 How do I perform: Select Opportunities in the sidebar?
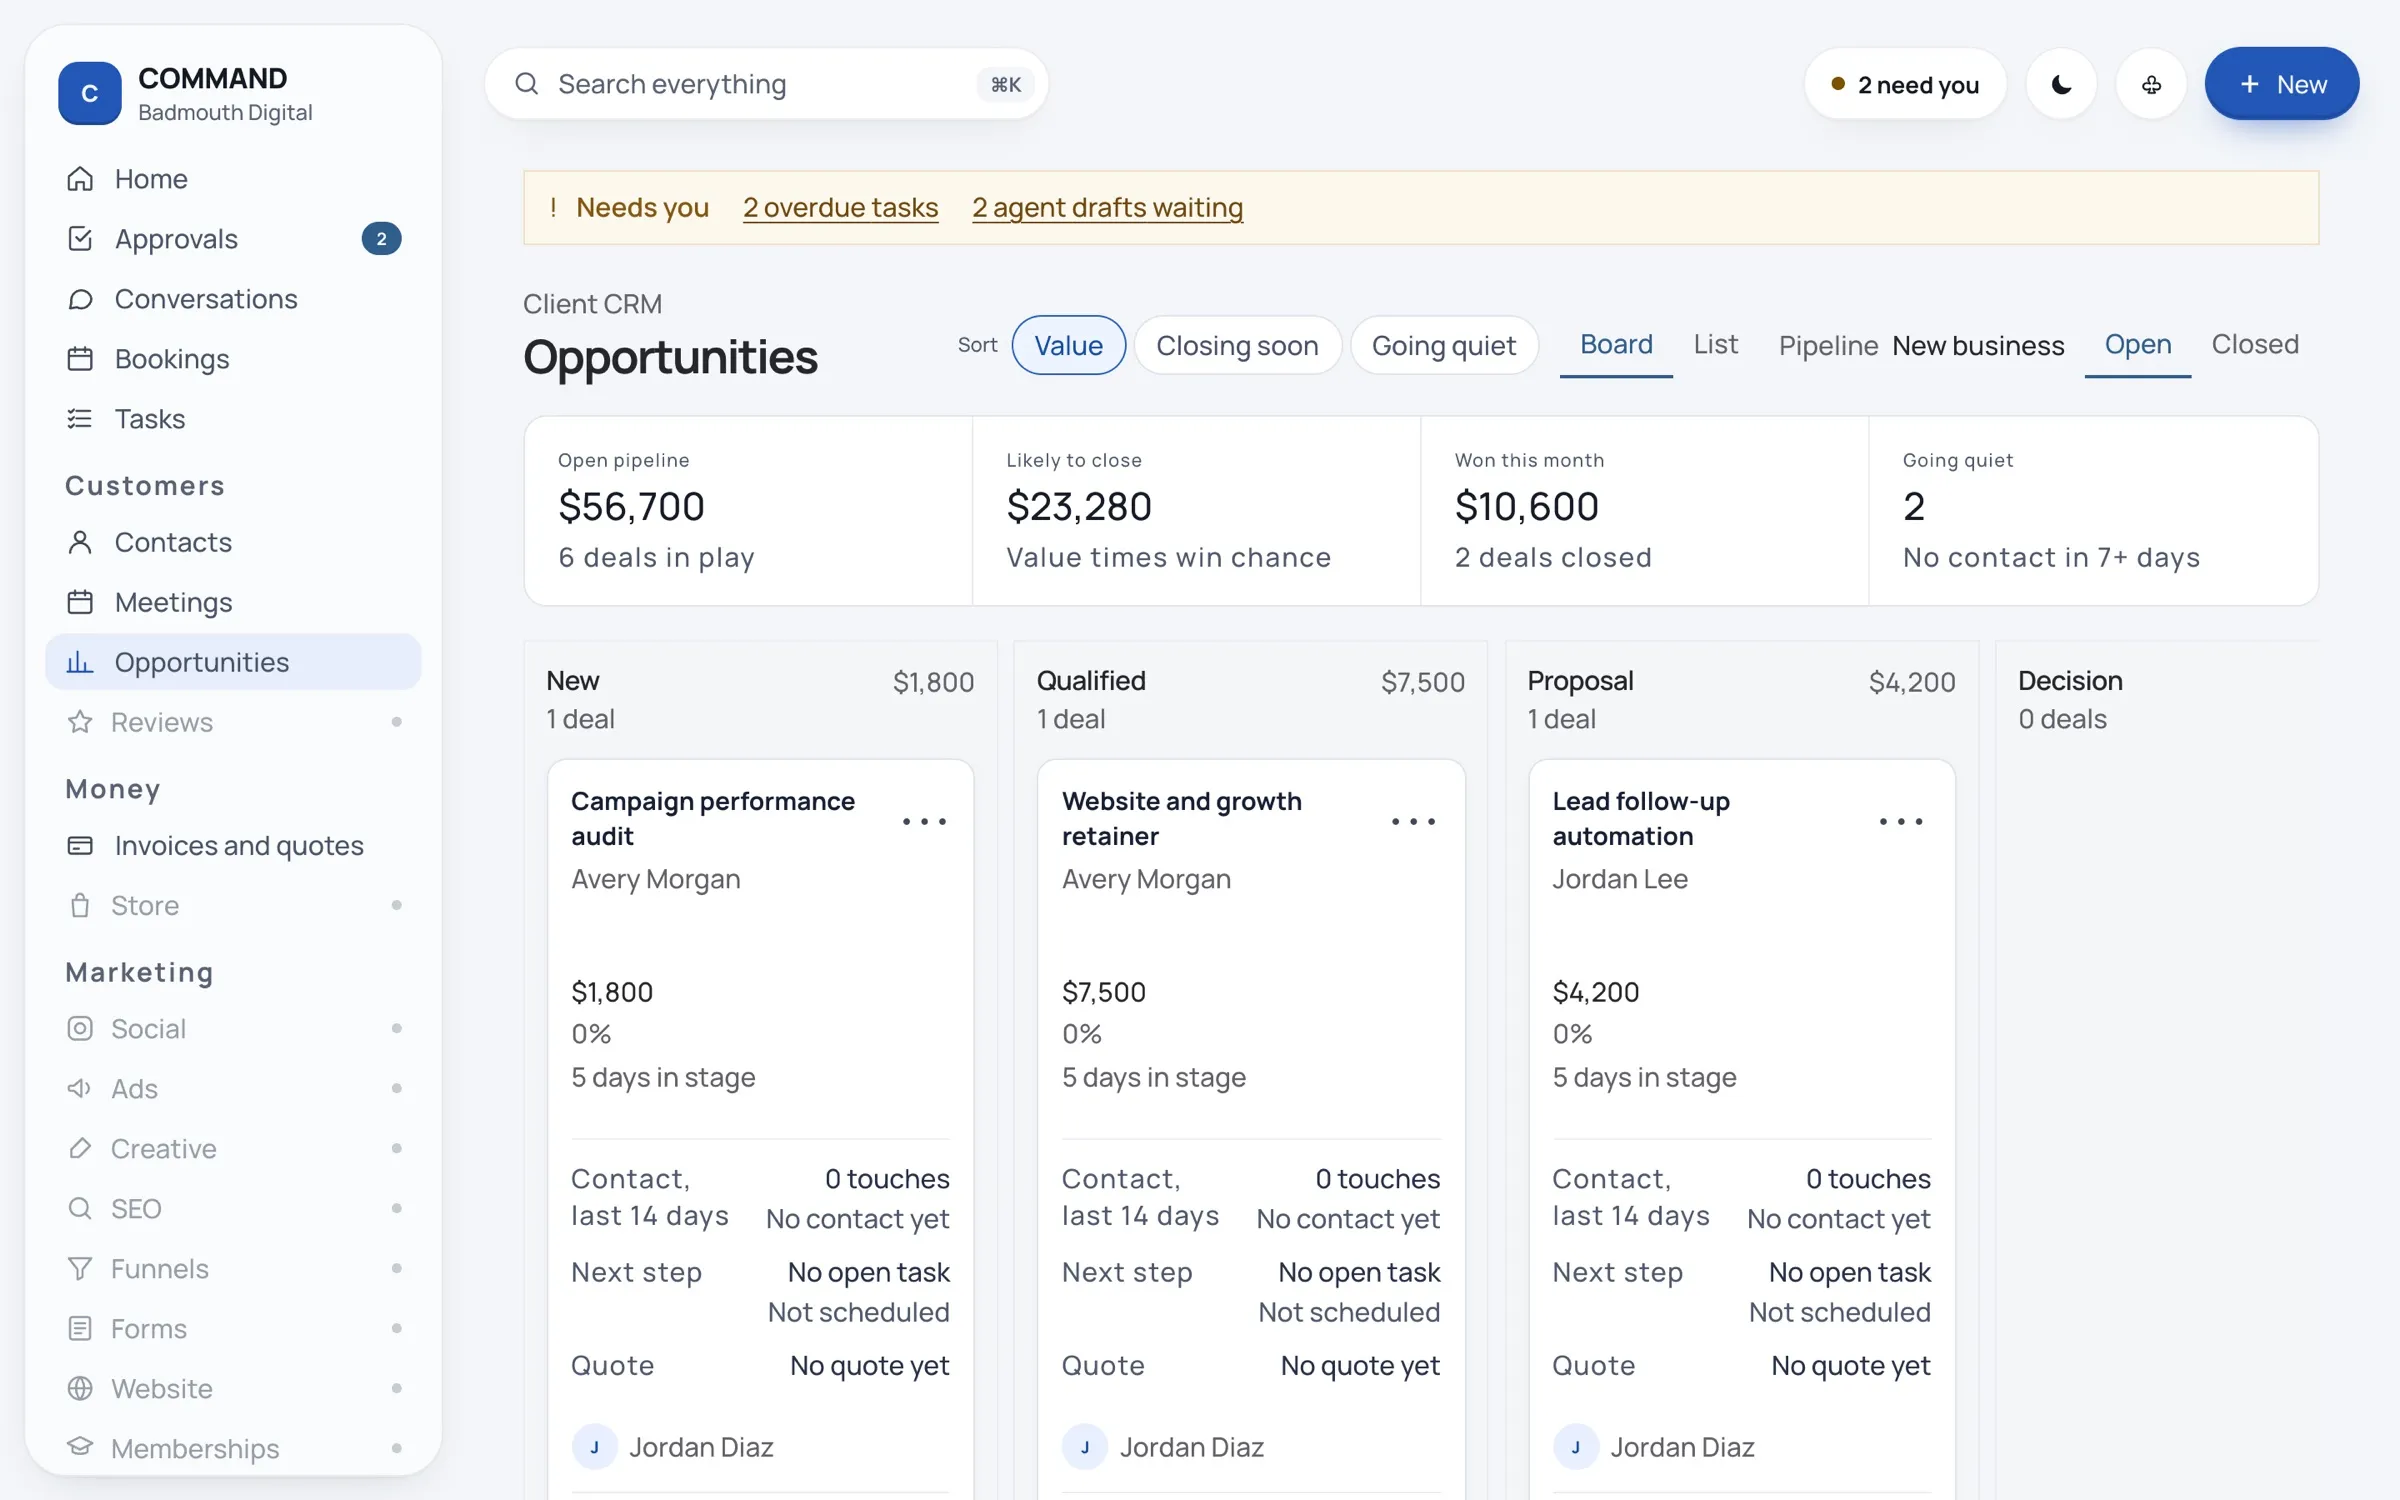[233, 662]
